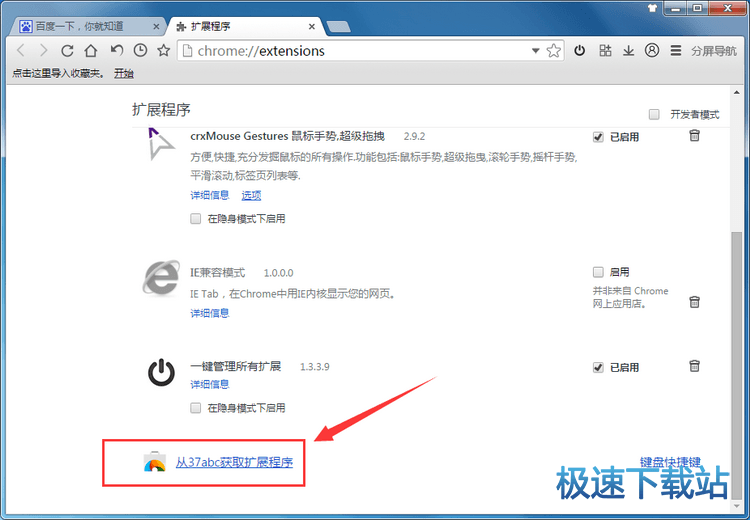Click the 37abc web store icon
This screenshot has width=750, height=520.
point(154,462)
